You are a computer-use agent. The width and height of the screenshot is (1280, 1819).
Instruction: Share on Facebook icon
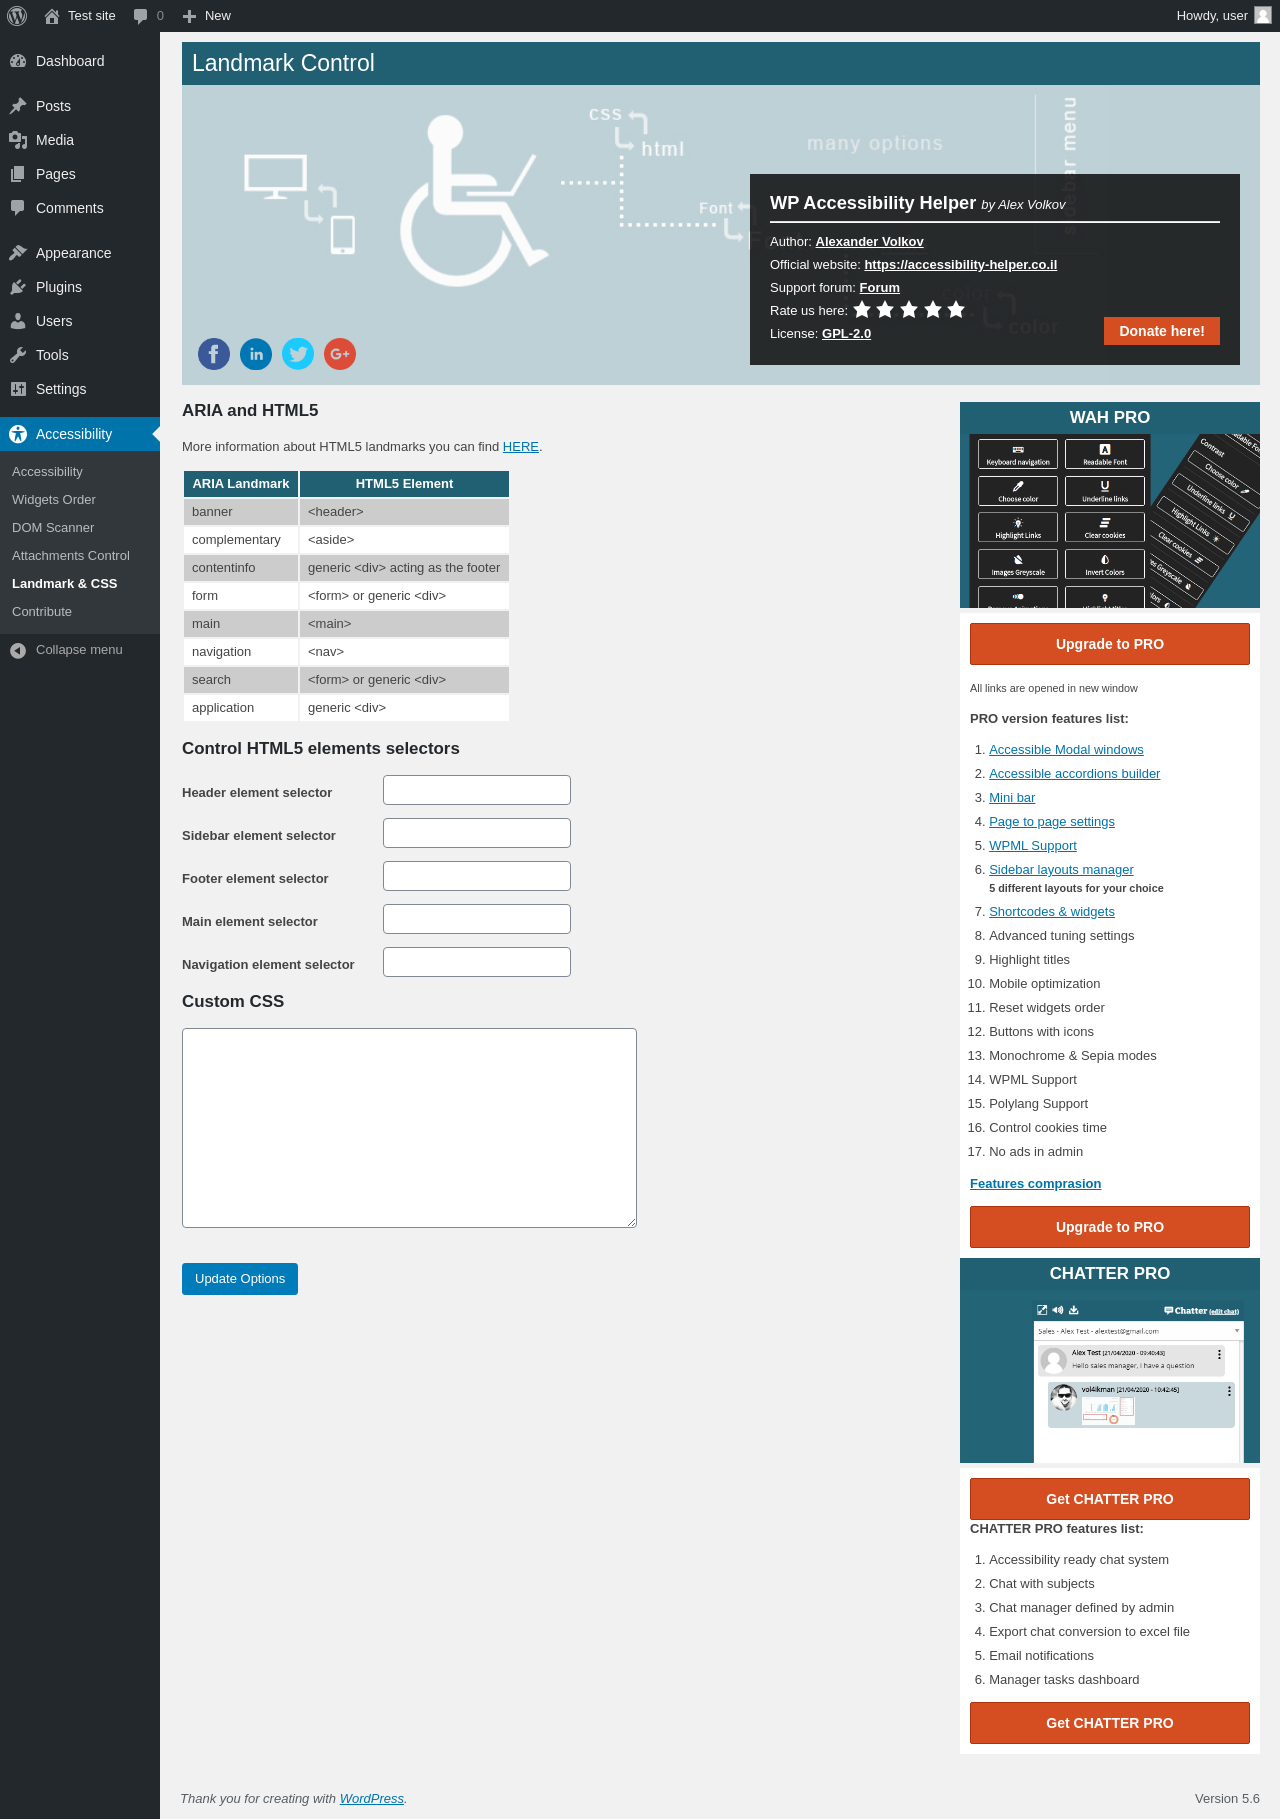(214, 354)
